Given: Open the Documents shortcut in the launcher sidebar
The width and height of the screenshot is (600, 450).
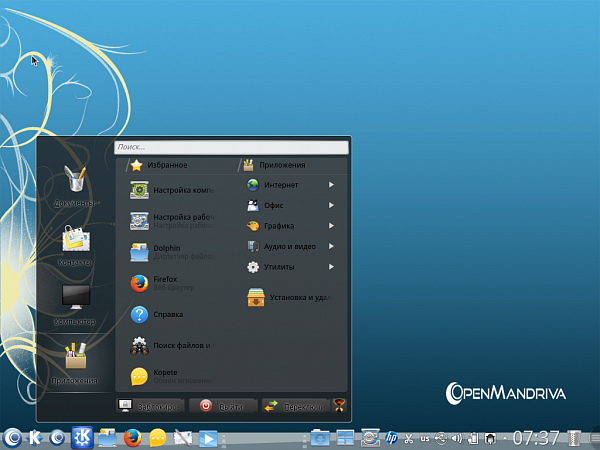Looking at the screenshot, I should 75,187.
